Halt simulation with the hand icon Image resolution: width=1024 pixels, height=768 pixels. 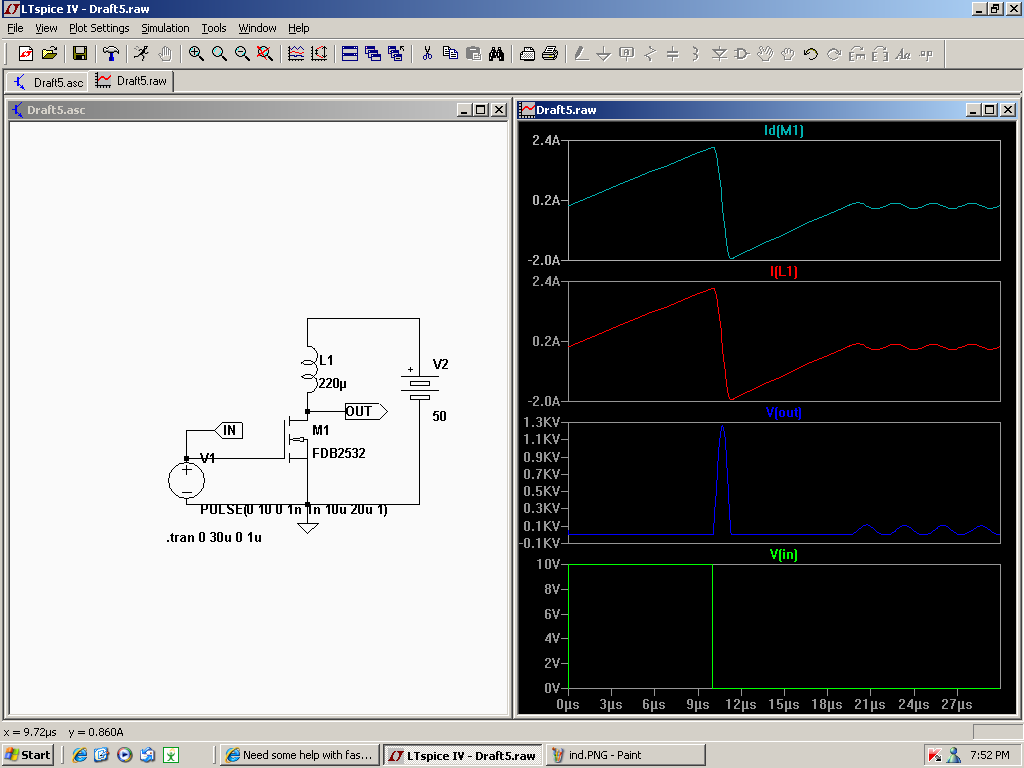[x=165, y=54]
